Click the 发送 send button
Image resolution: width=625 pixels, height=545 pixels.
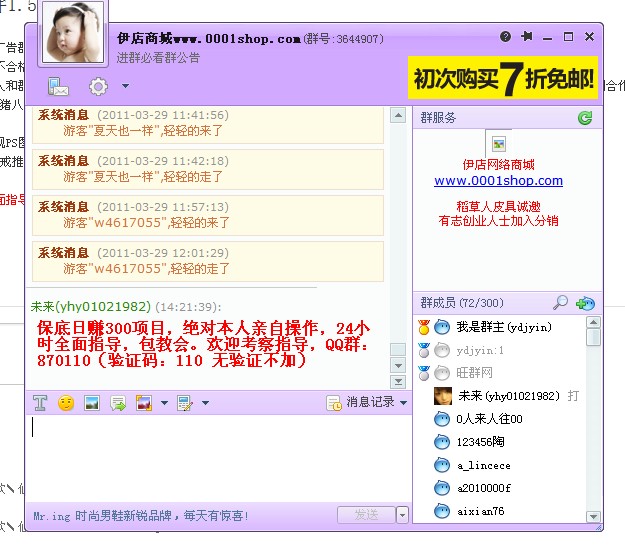366,515
